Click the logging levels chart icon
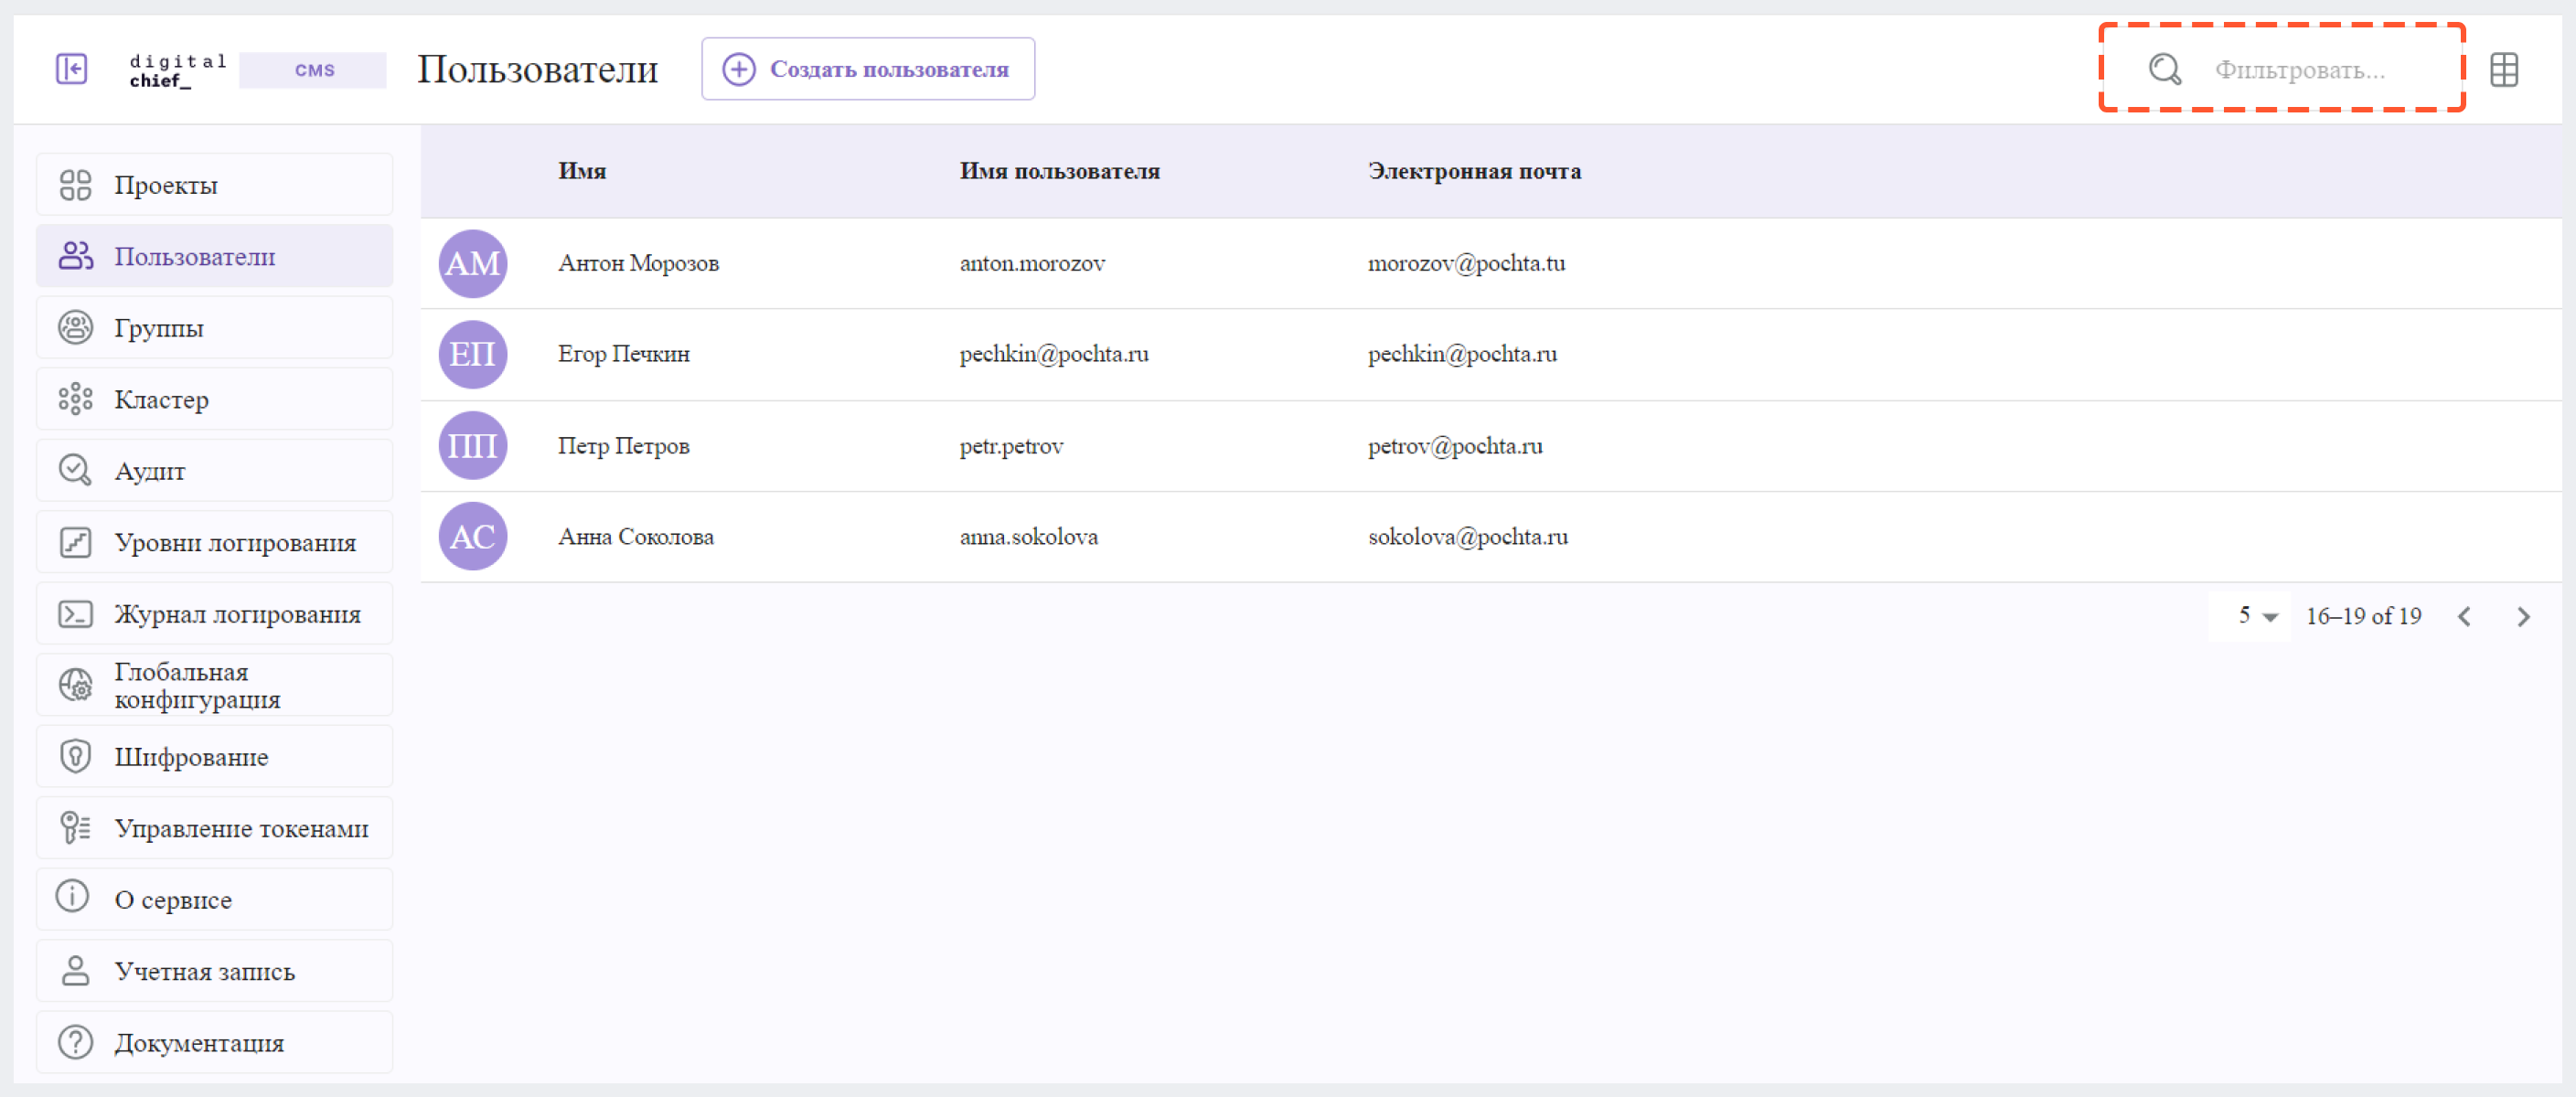 click(x=75, y=542)
